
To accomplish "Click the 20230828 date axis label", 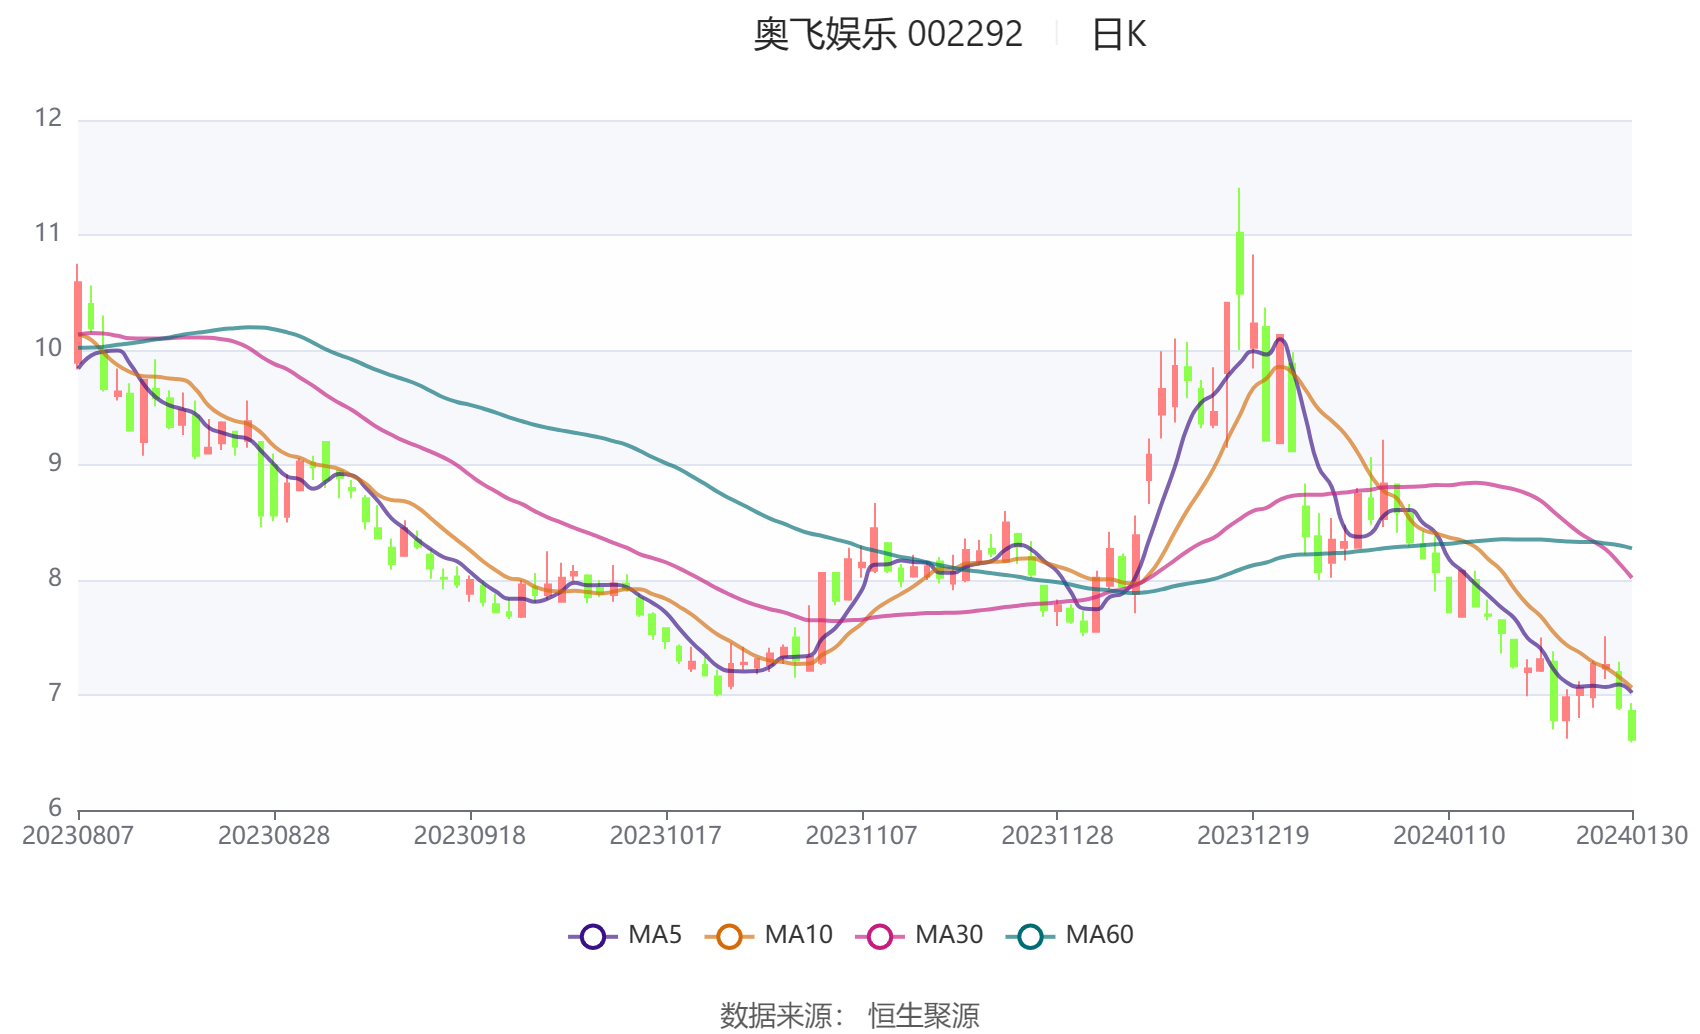I will pyautogui.click(x=274, y=836).
